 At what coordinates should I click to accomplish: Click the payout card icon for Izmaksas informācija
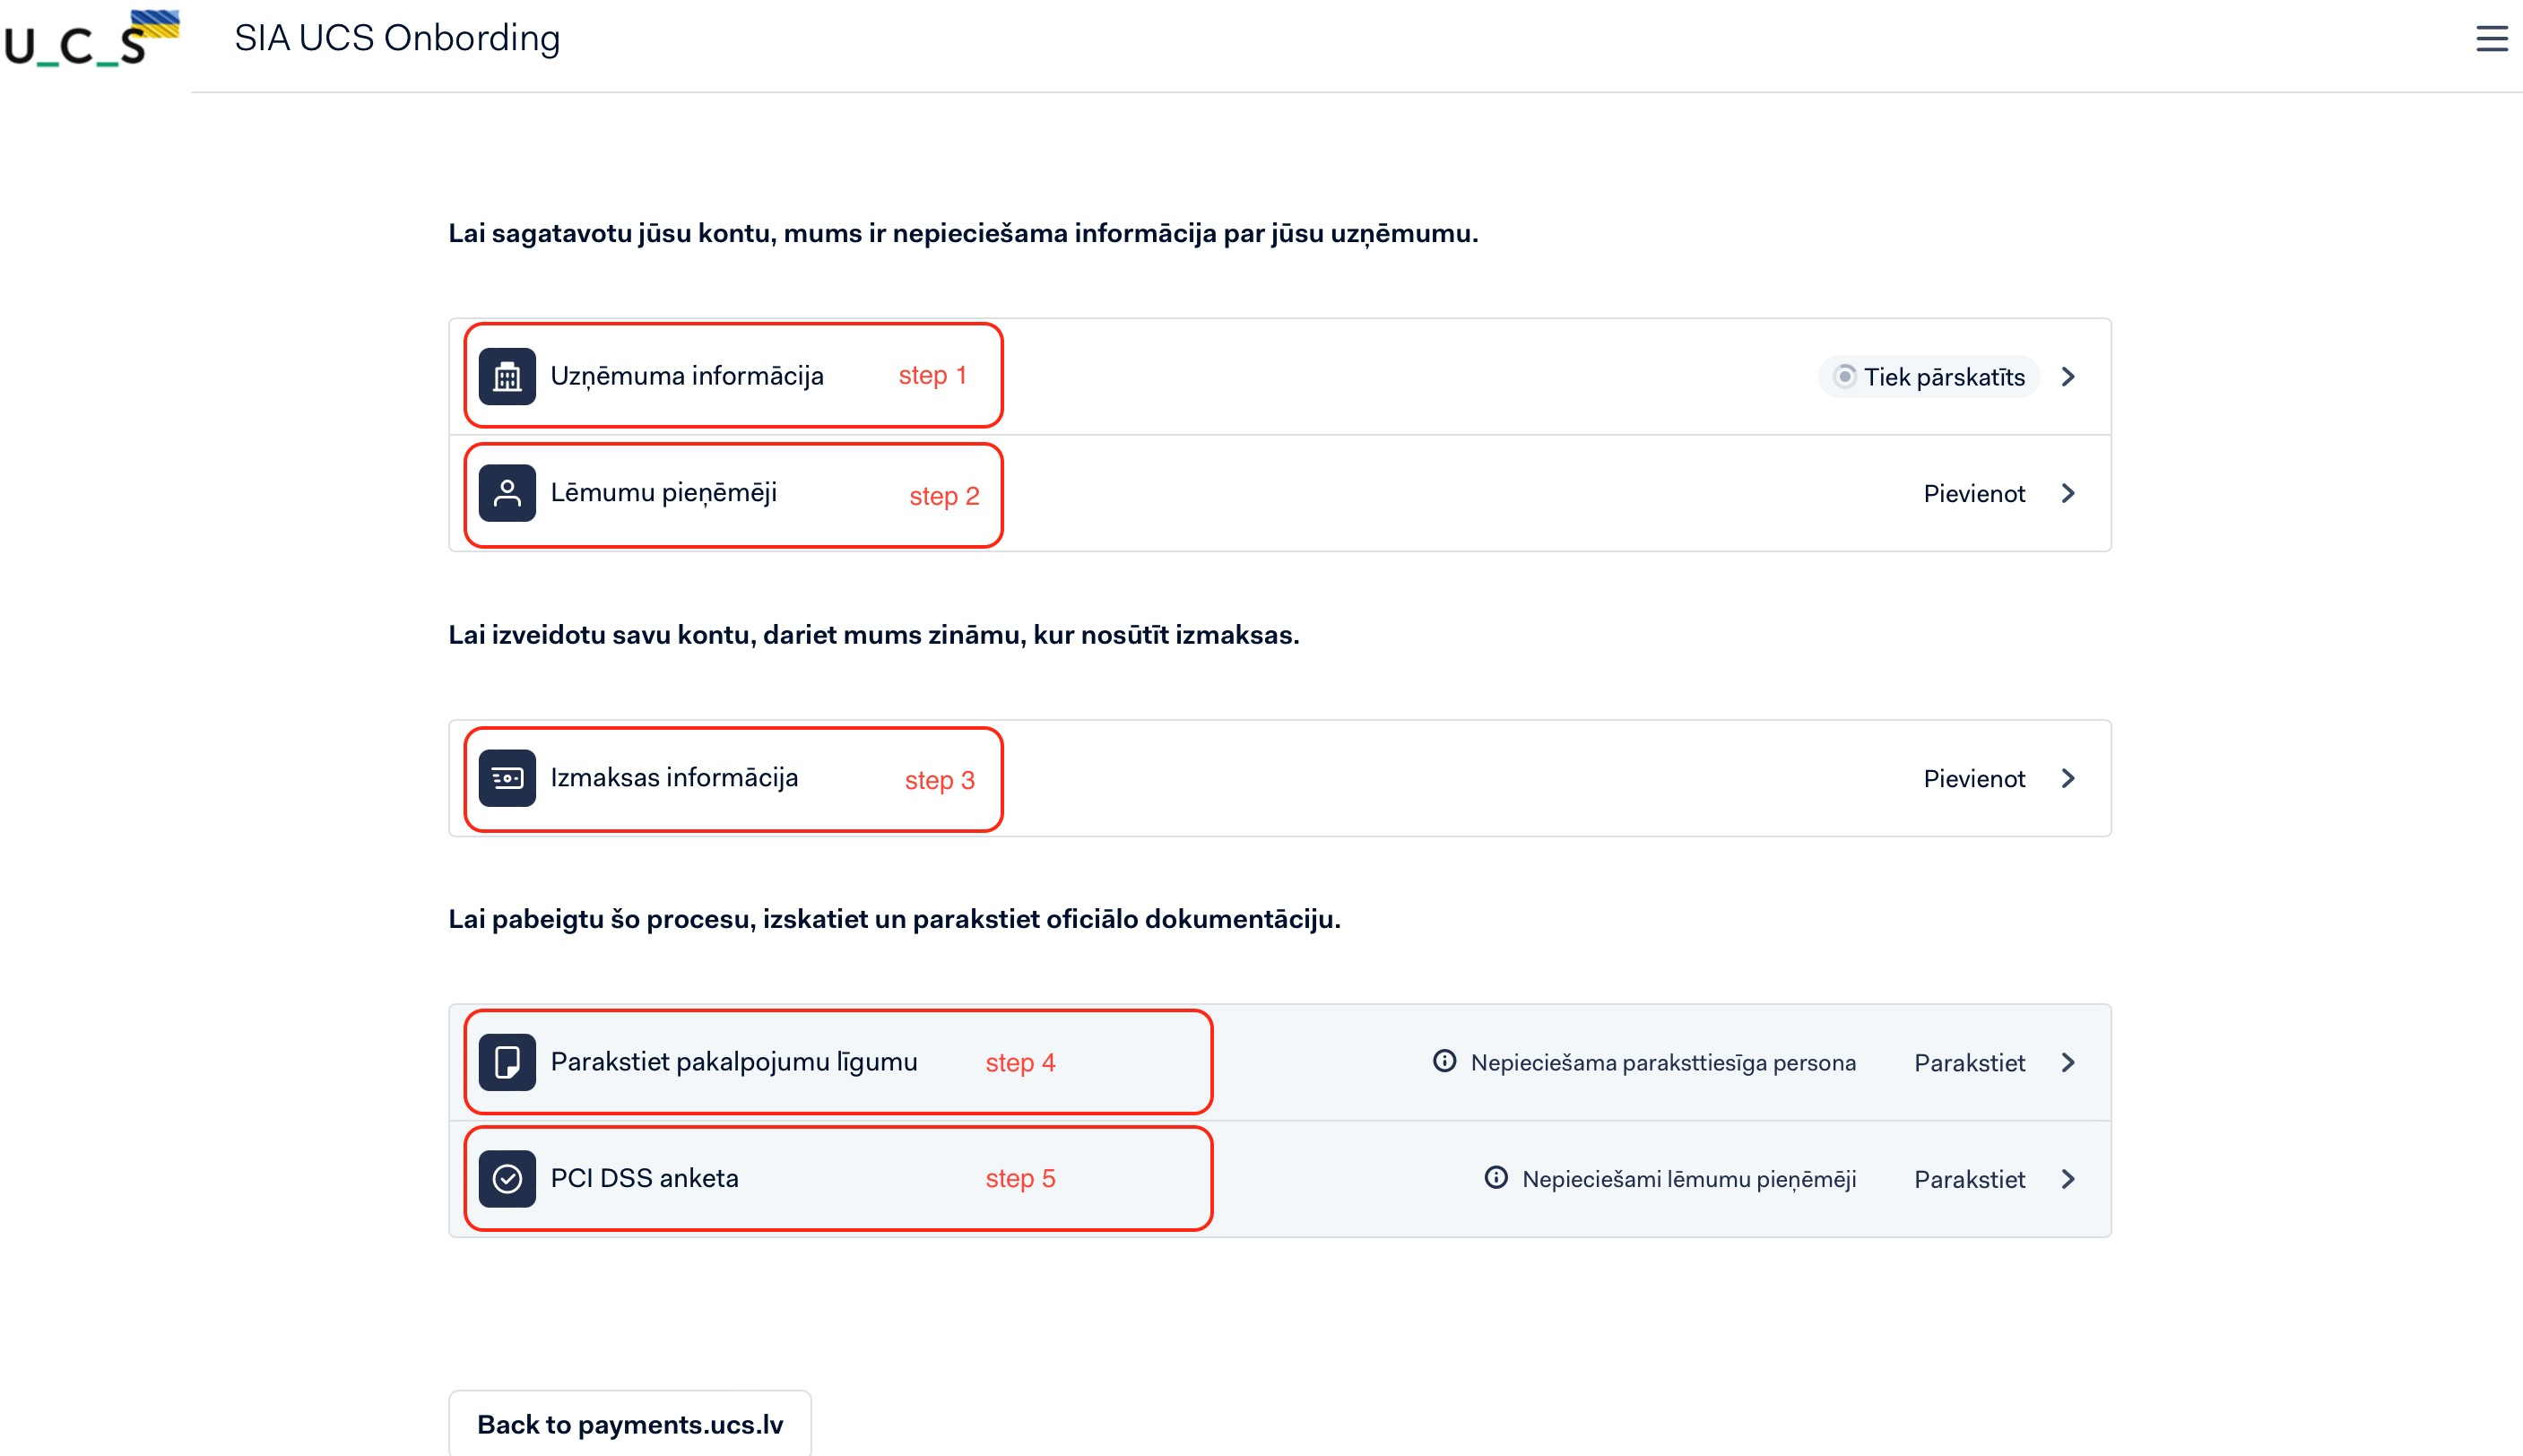[507, 778]
